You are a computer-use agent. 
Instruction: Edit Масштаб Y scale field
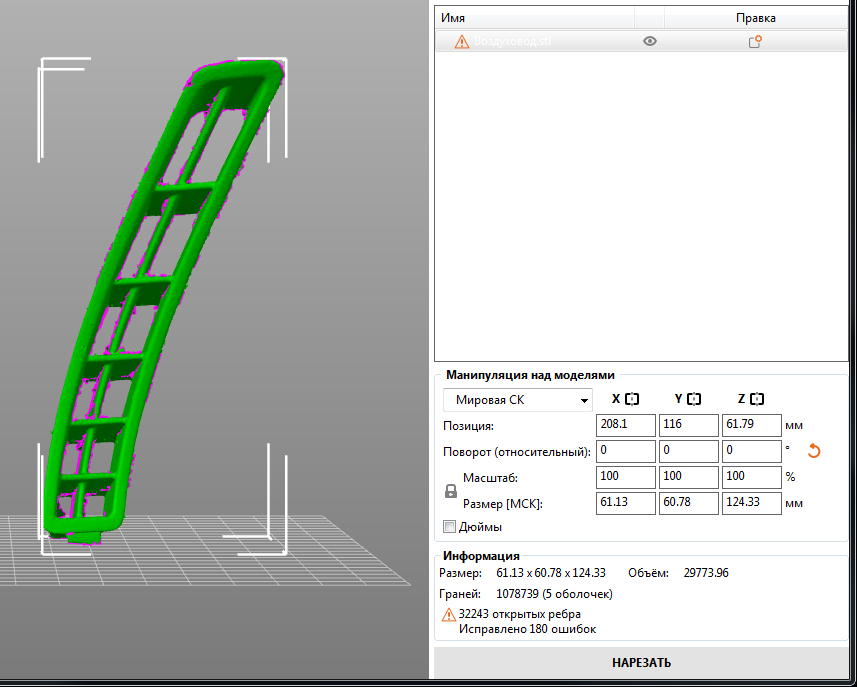click(689, 477)
